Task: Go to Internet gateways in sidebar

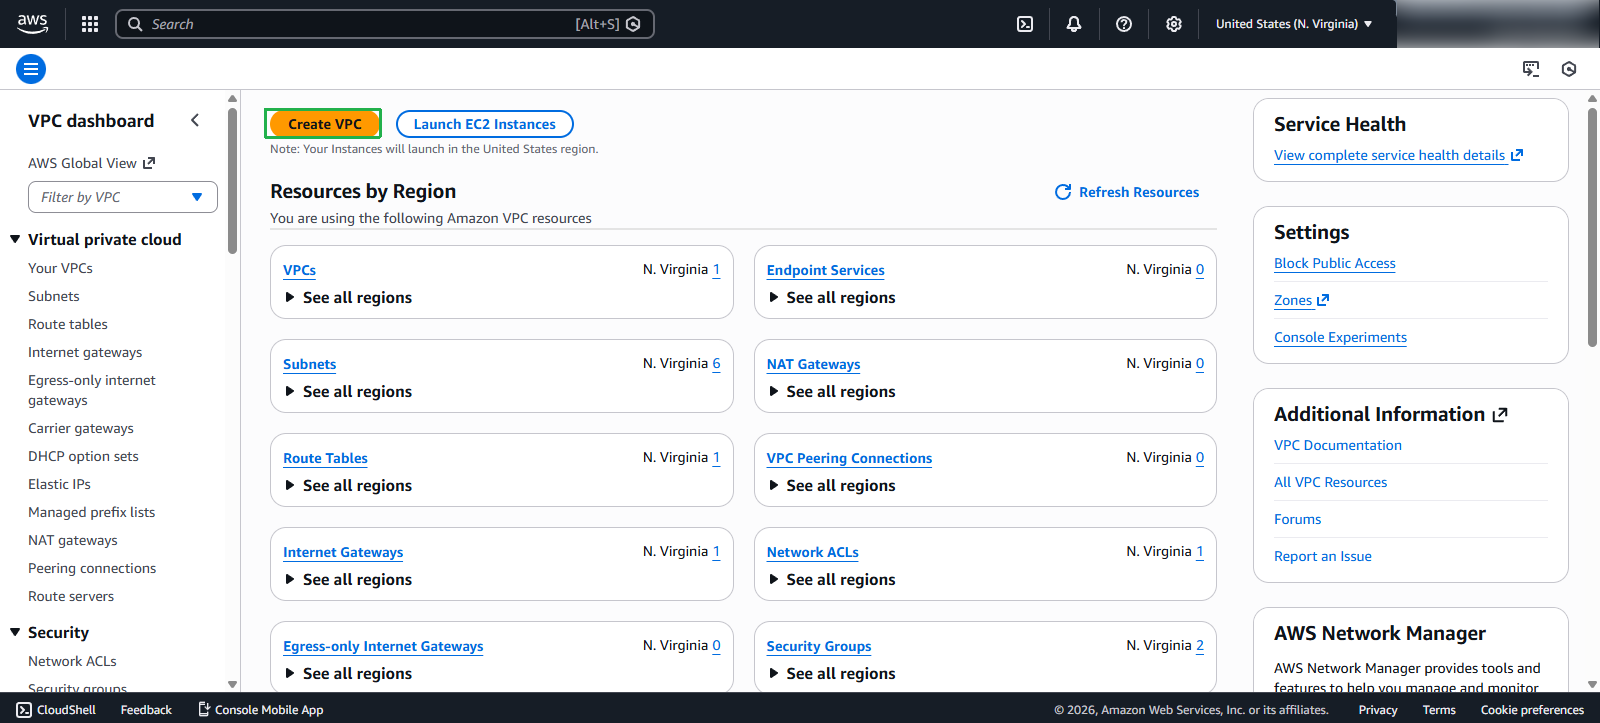Action: click(x=85, y=352)
